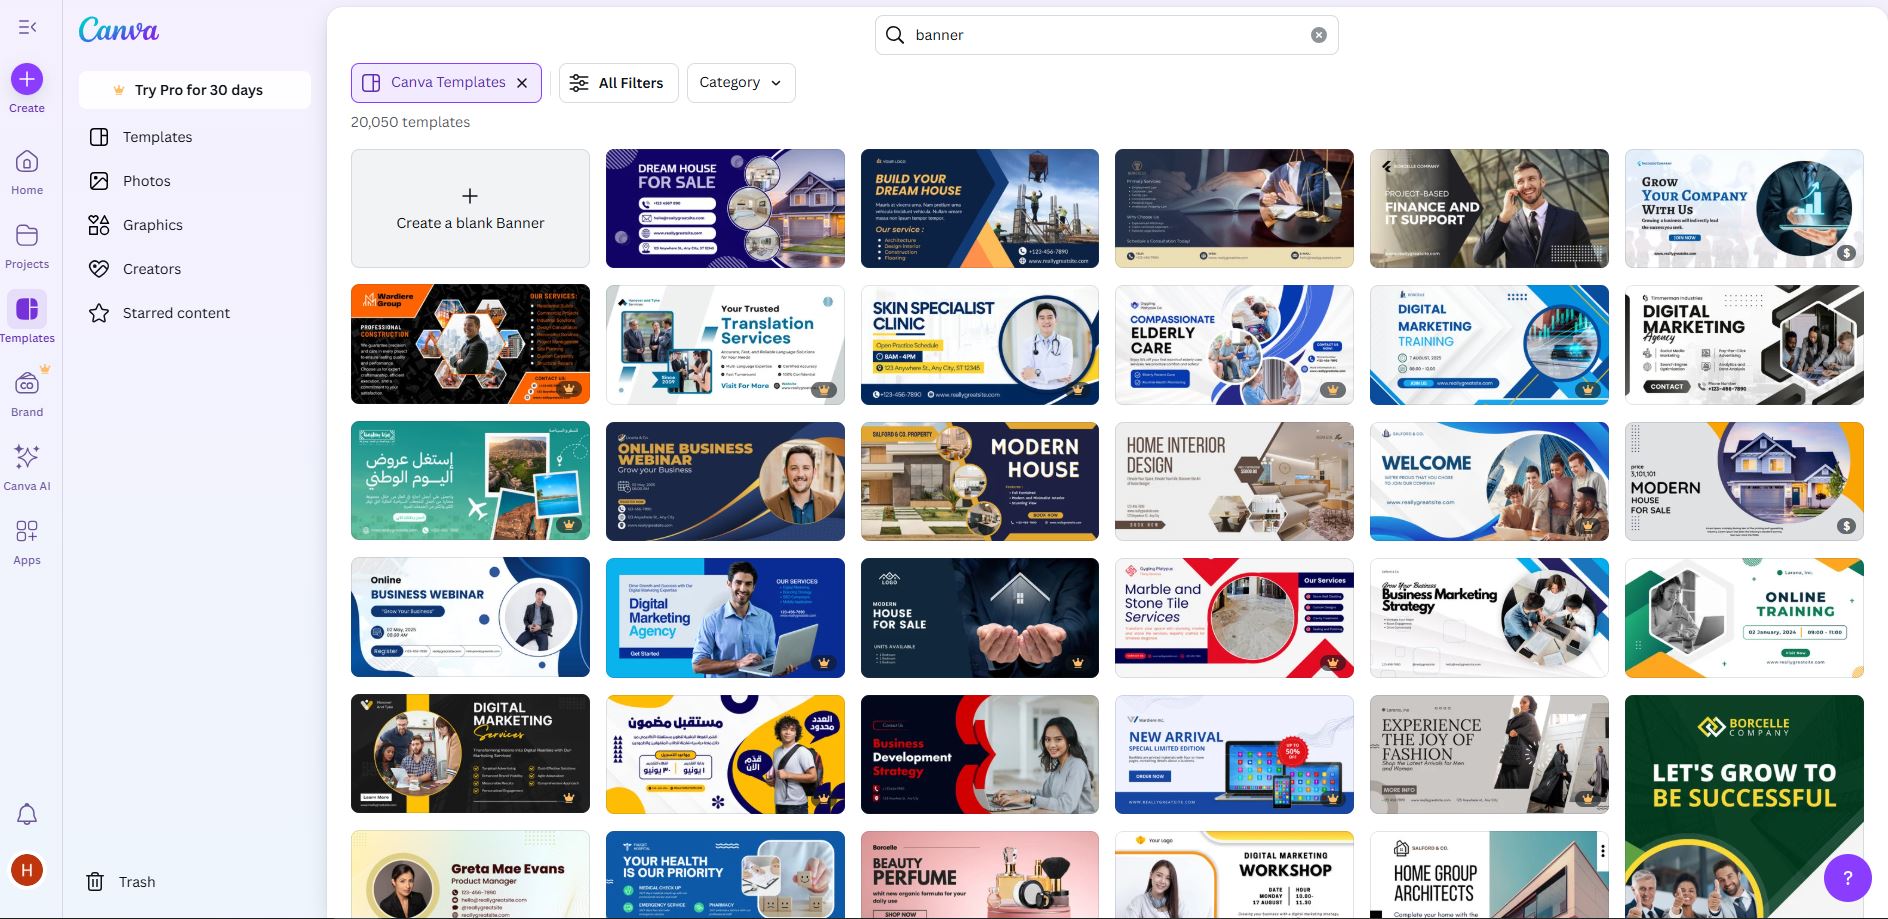Clear the banner search text
This screenshot has width=1888, height=919.
pos(1319,35)
